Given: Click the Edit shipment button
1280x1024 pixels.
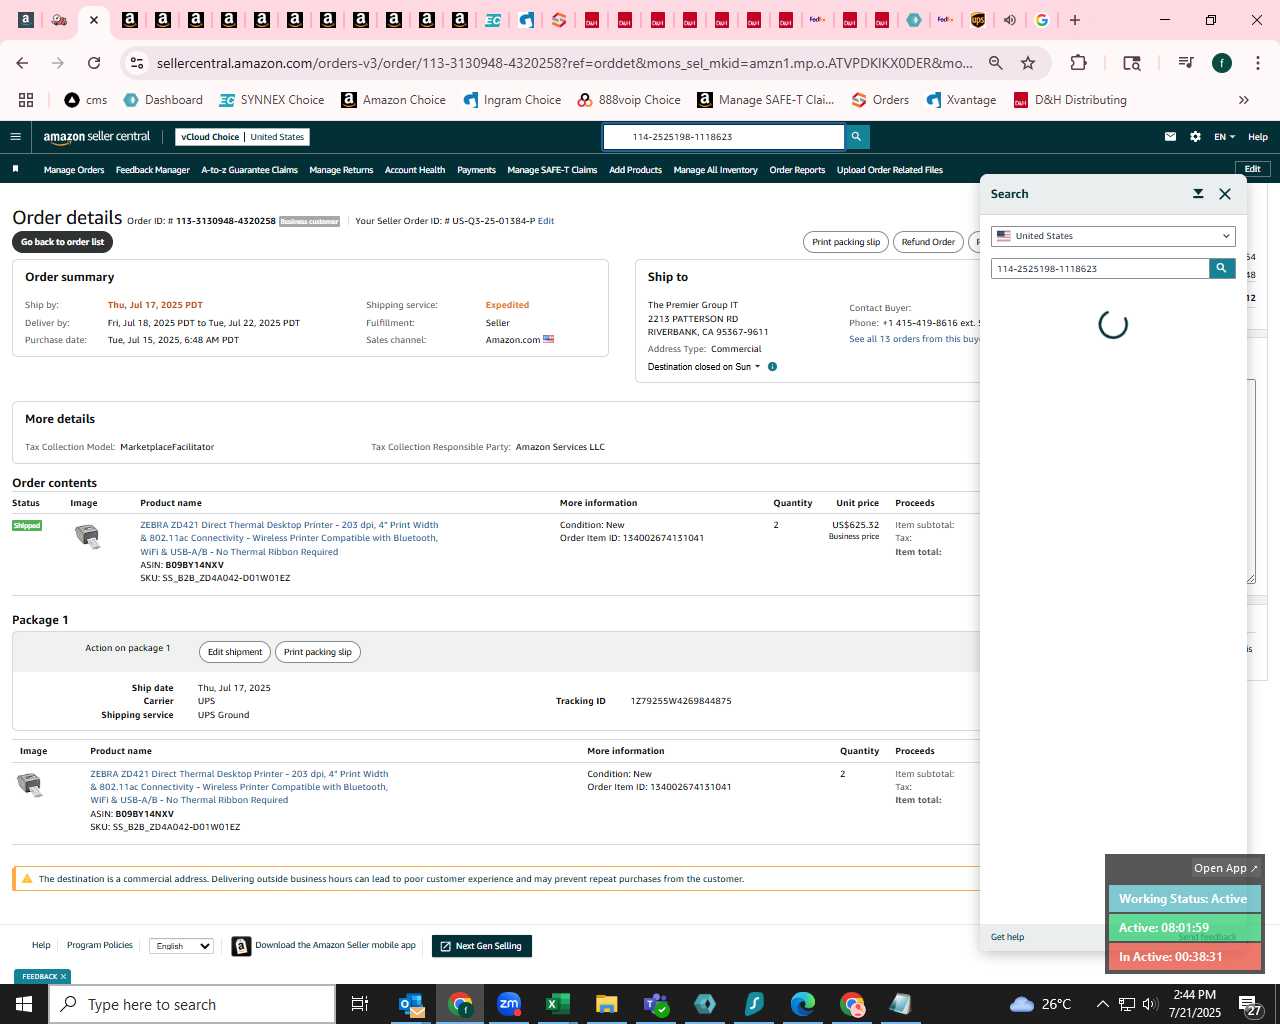Looking at the screenshot, I should [x=235, y=652].
